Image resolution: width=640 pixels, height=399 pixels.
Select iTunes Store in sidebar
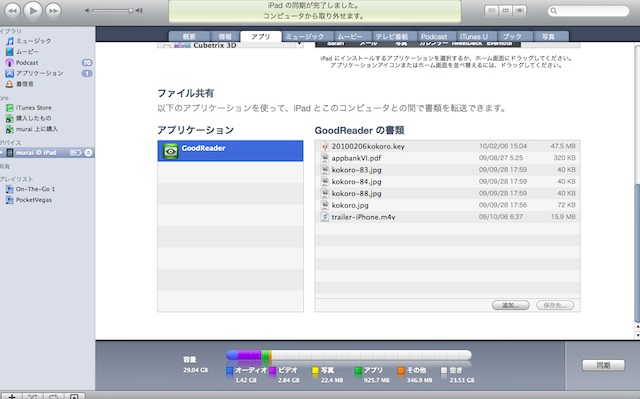point(33,108)
